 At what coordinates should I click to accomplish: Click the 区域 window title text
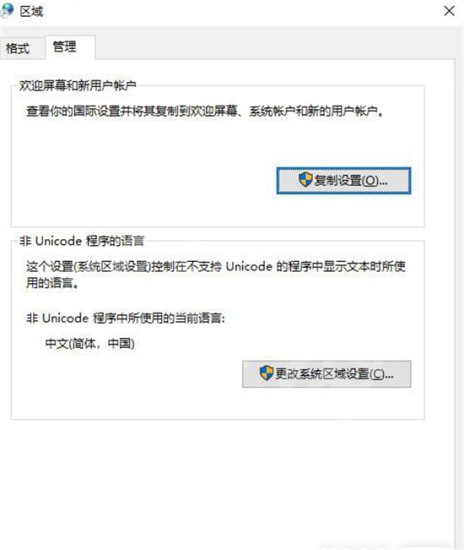(32, 11)
